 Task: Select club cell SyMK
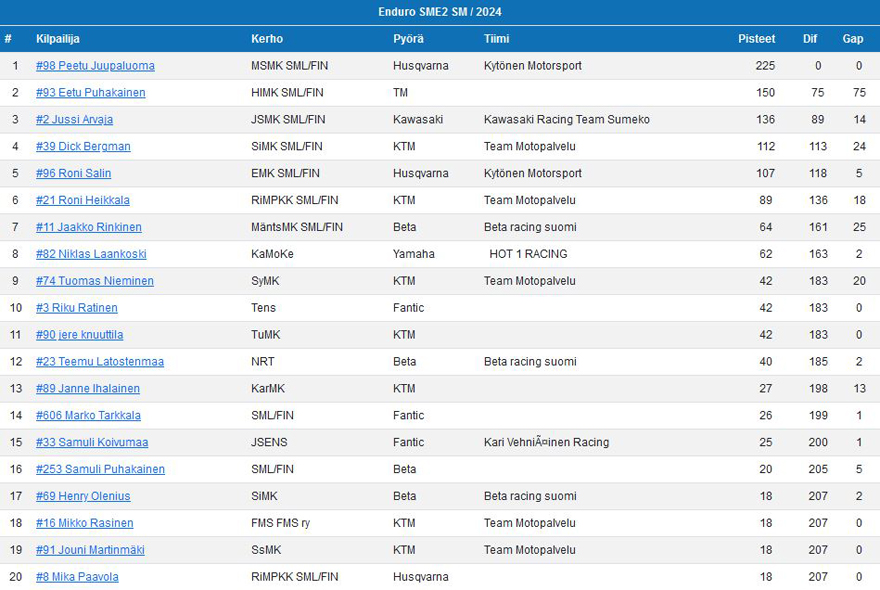265,281
